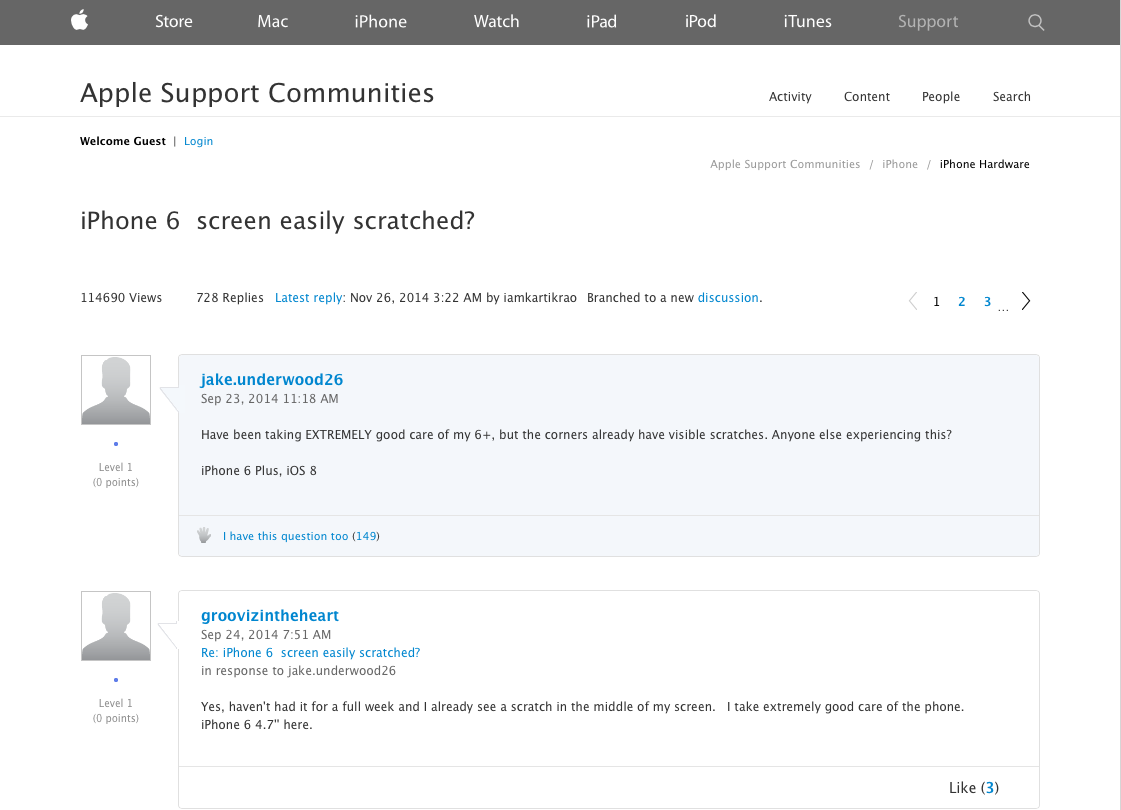The width and height of the screenshot is (1121, 810).
Task: Open the branched discussion link
Action: 728,297
